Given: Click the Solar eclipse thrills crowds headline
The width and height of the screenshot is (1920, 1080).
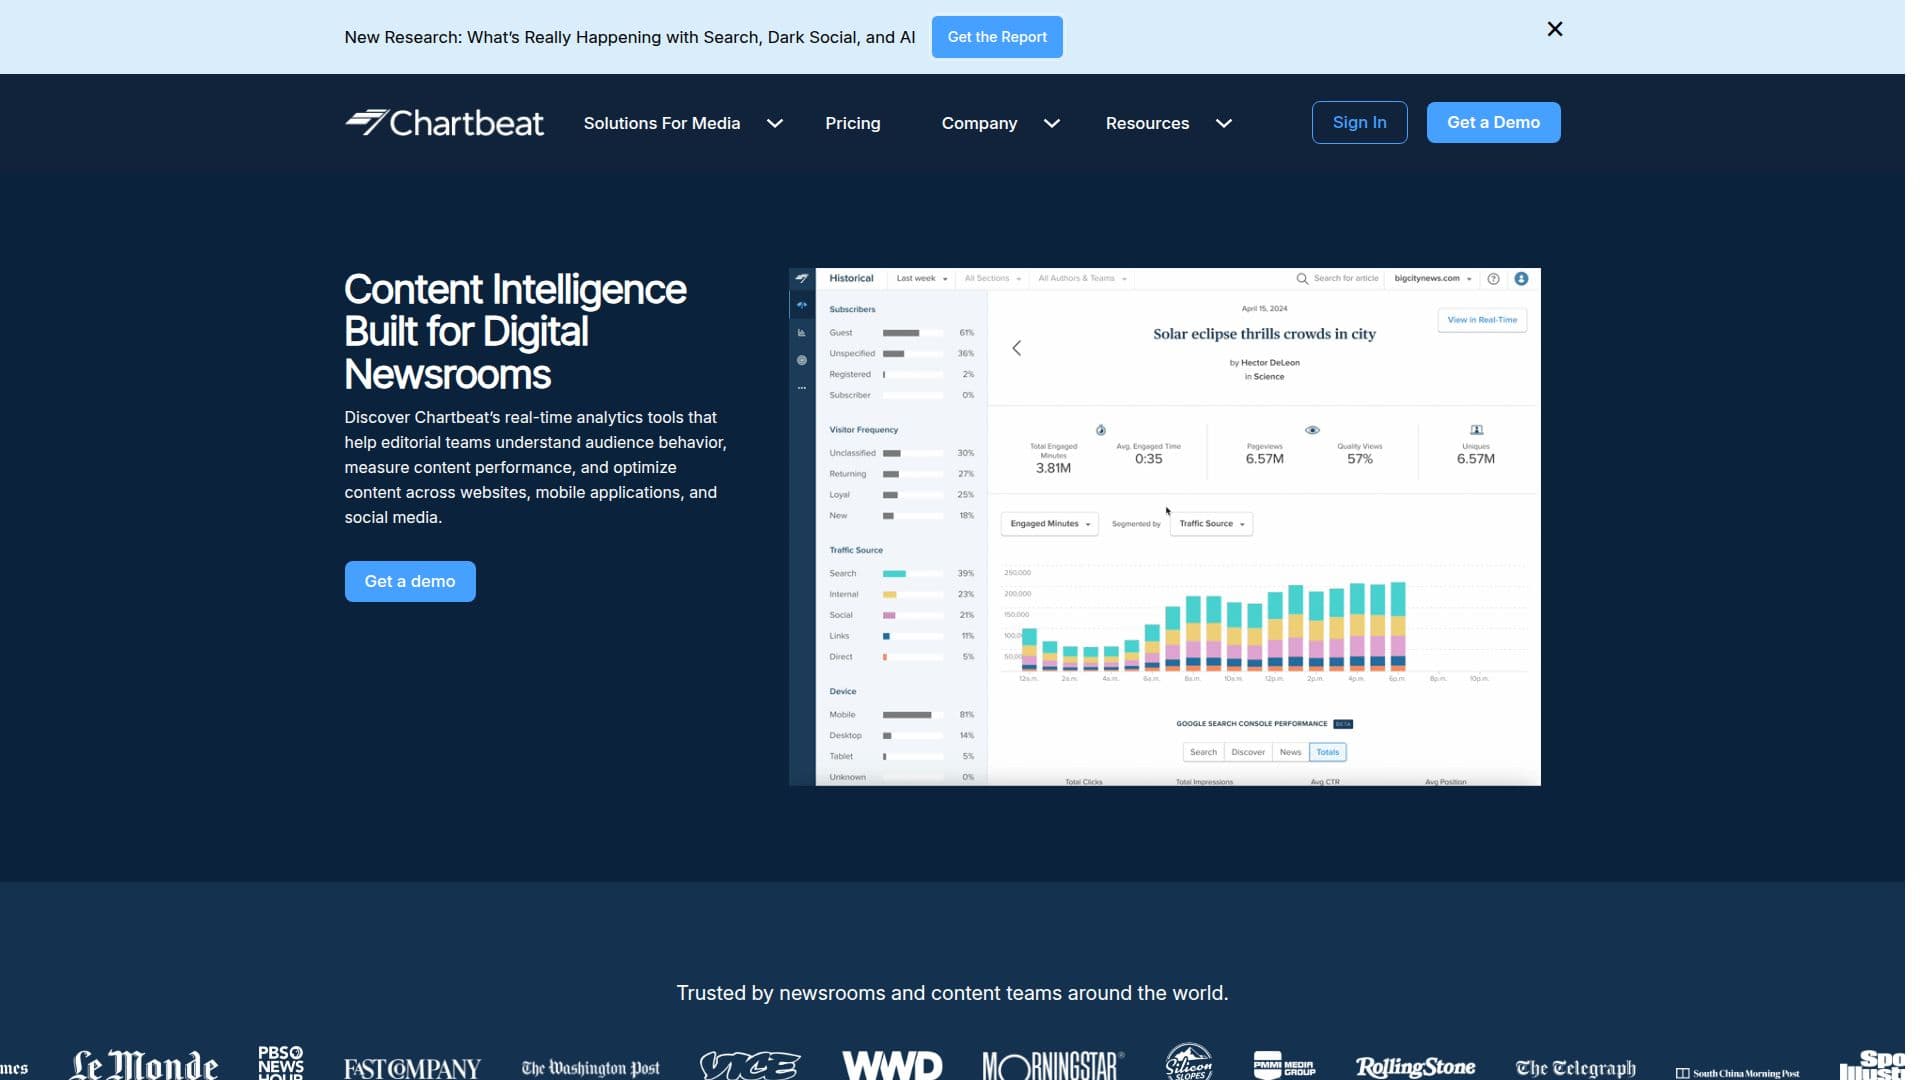Looking at the screenshot, I should click(1264, 334).
